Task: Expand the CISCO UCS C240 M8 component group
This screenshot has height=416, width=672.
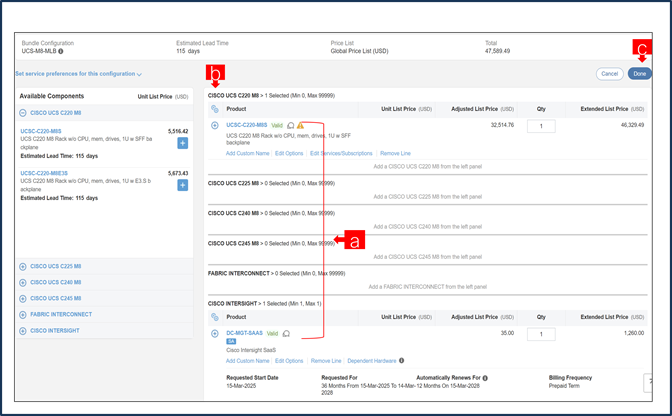Action: coord(23,282)
